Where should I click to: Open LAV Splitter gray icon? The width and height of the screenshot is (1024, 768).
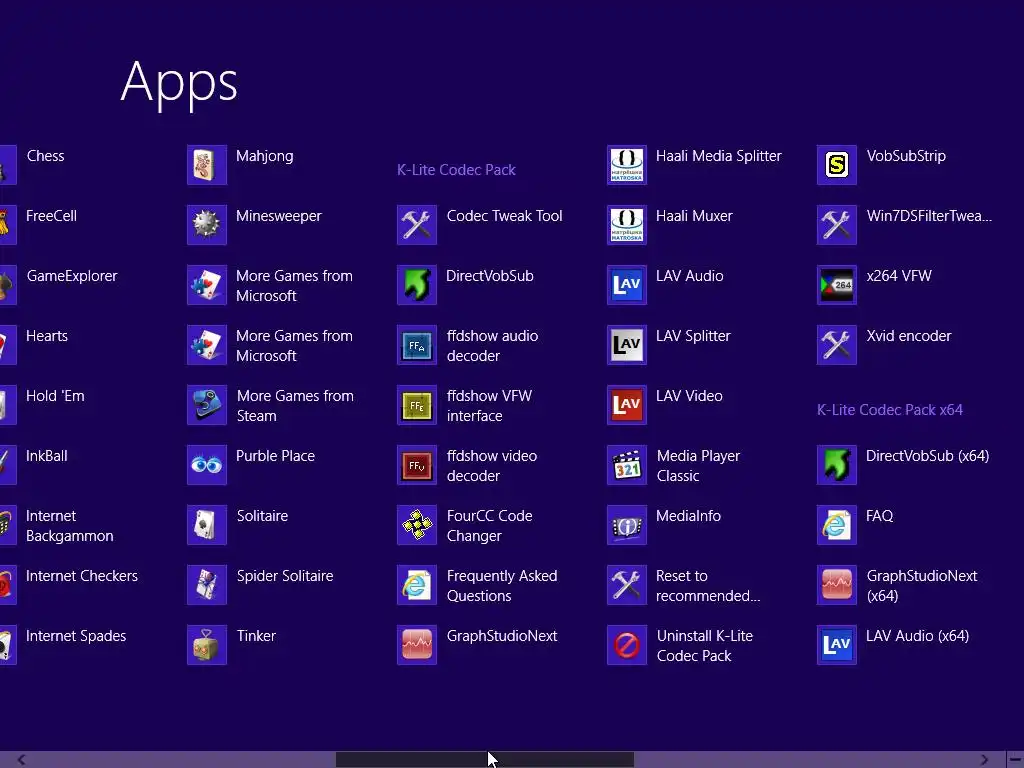(x=627, y=345)
